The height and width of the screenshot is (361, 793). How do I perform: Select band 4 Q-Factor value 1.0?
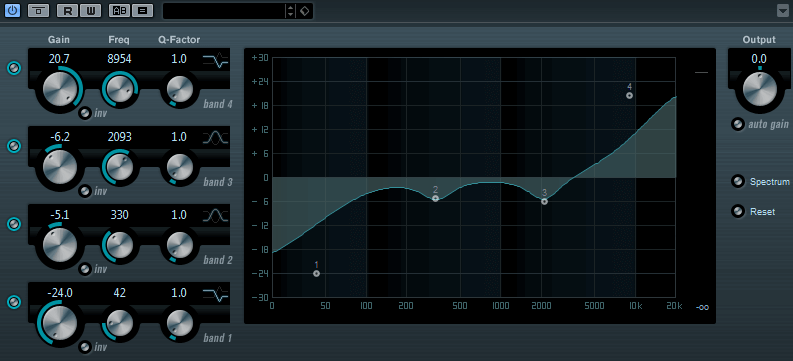(179, 59)
